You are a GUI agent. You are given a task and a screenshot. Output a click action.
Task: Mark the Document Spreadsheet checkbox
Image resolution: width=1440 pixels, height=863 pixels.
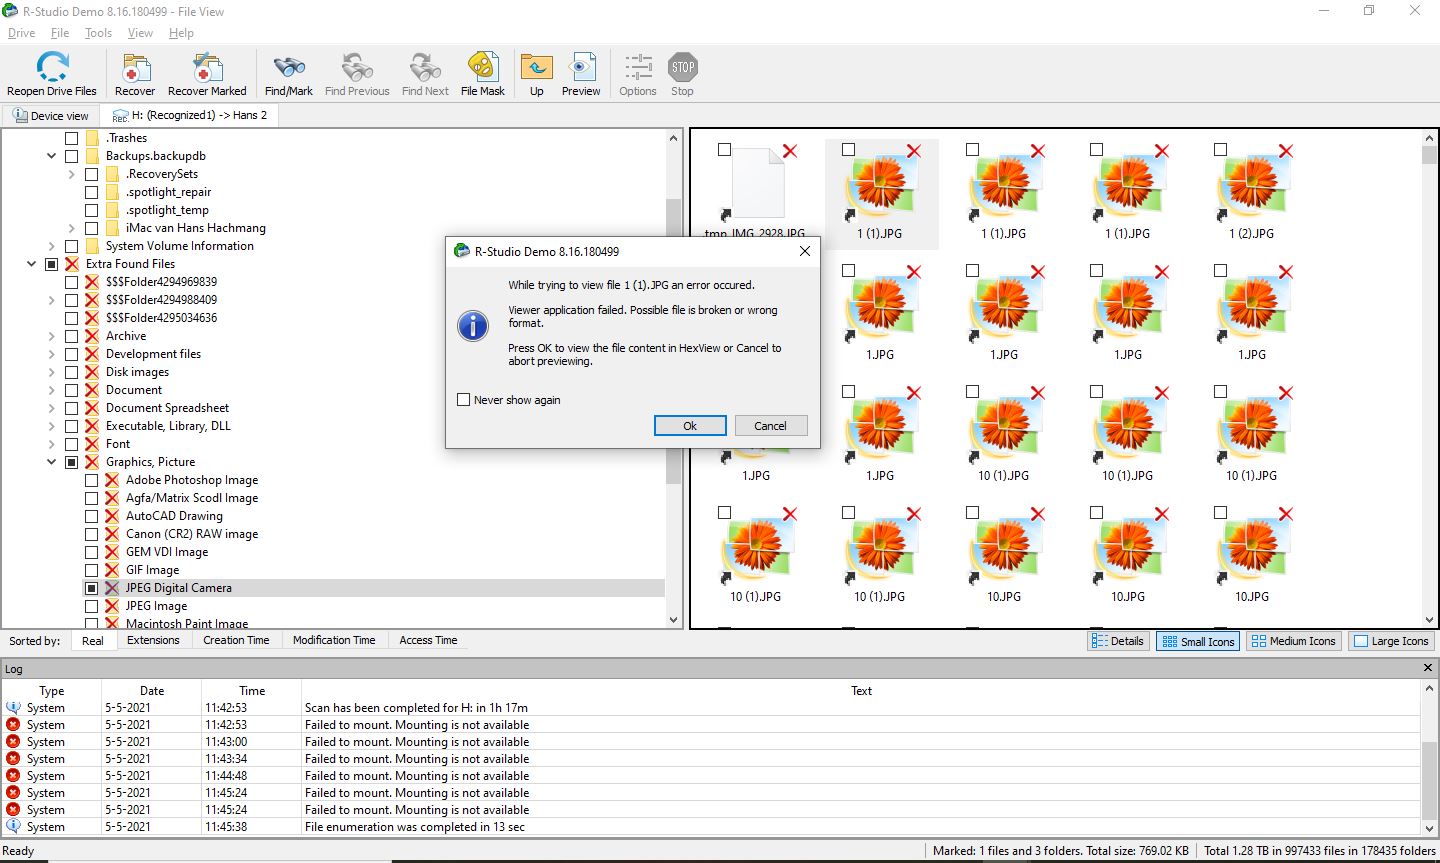pyautogui.click(x=72, y=408)
